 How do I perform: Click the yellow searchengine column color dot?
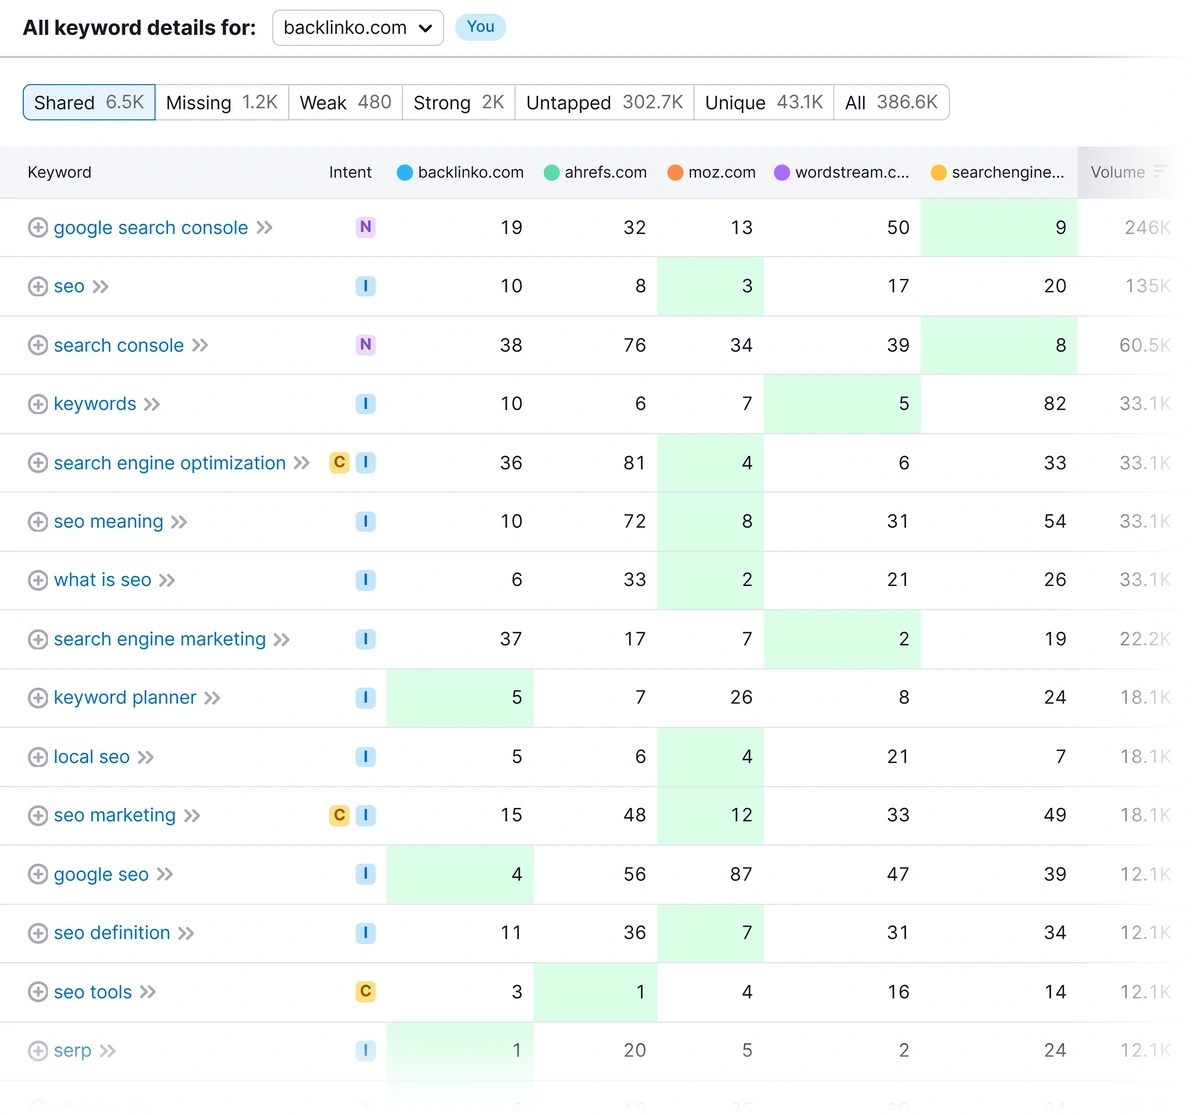pyautogui.click(x=939, y=172)
